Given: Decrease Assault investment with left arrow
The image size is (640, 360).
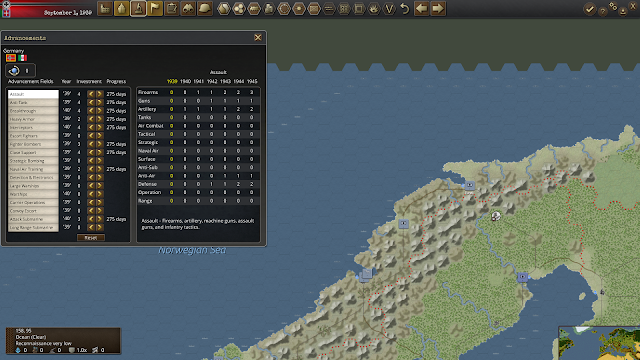Looking at the screenshot, I should pyautogui.click(x=91, y=94).
